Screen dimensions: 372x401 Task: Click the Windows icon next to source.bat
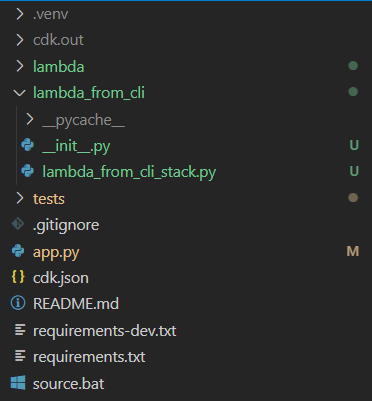tap(18, 383)
